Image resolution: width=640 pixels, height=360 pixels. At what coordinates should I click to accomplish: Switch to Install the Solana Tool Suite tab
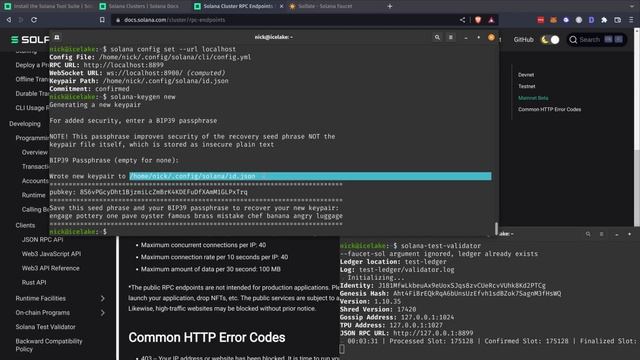click(x=48, y=6)
